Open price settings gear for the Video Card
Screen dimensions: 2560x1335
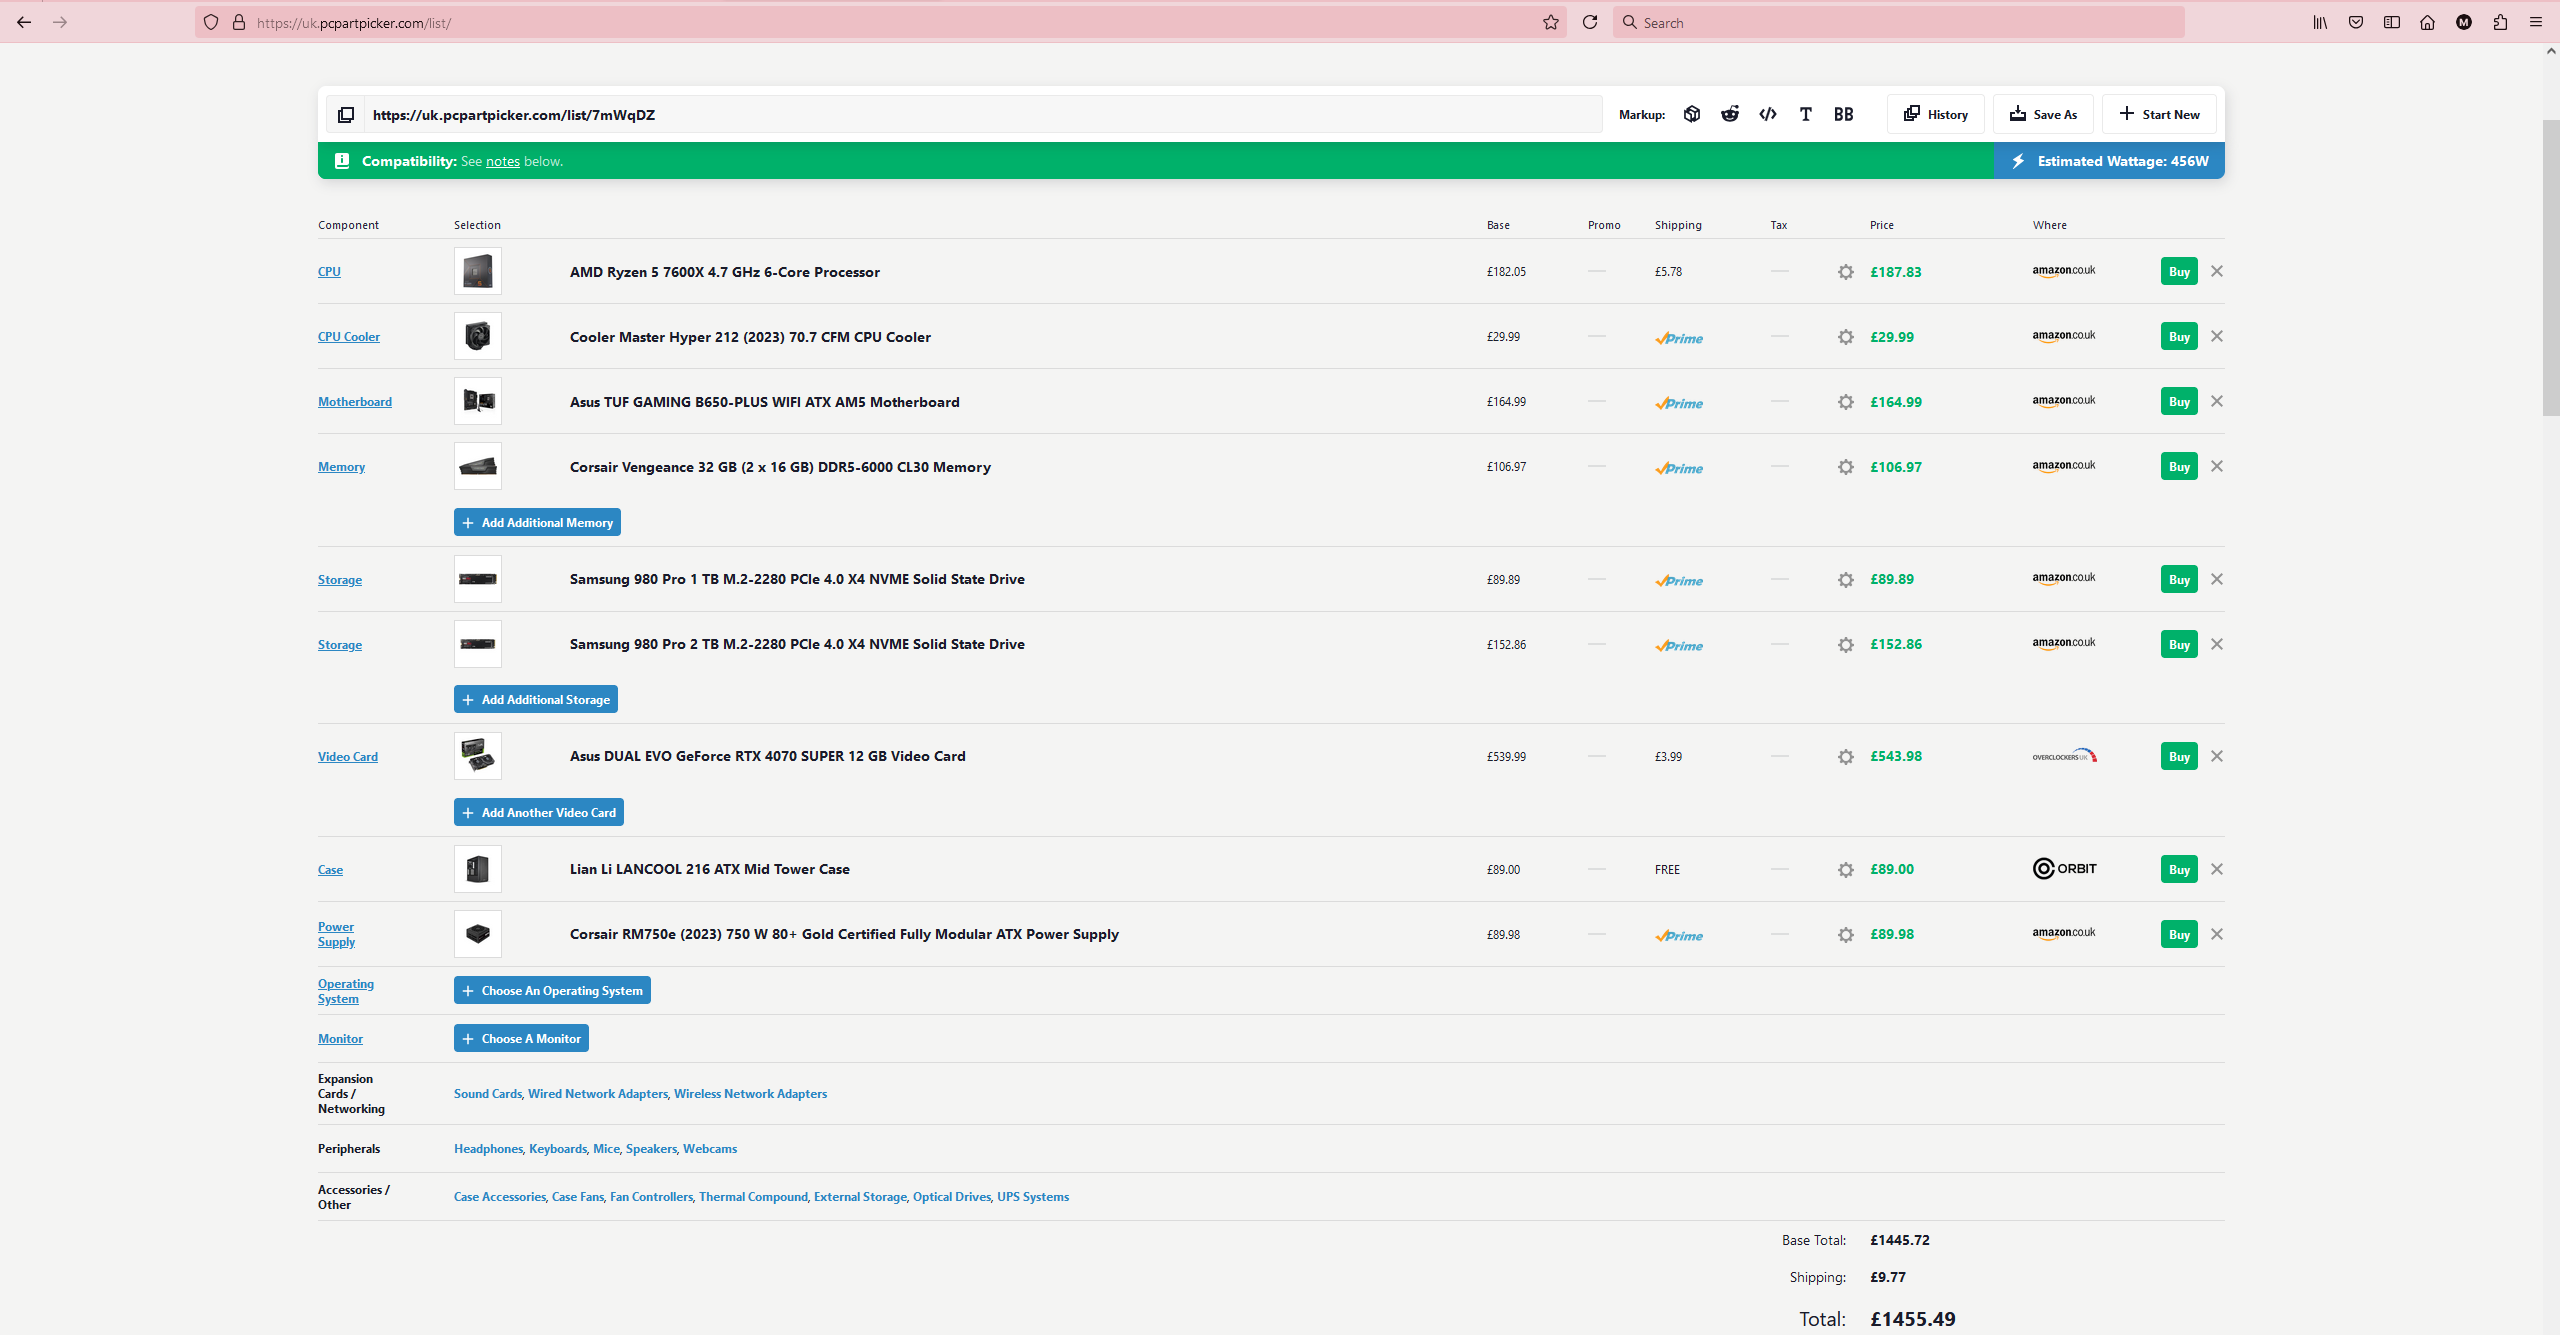coord(1845,757)
